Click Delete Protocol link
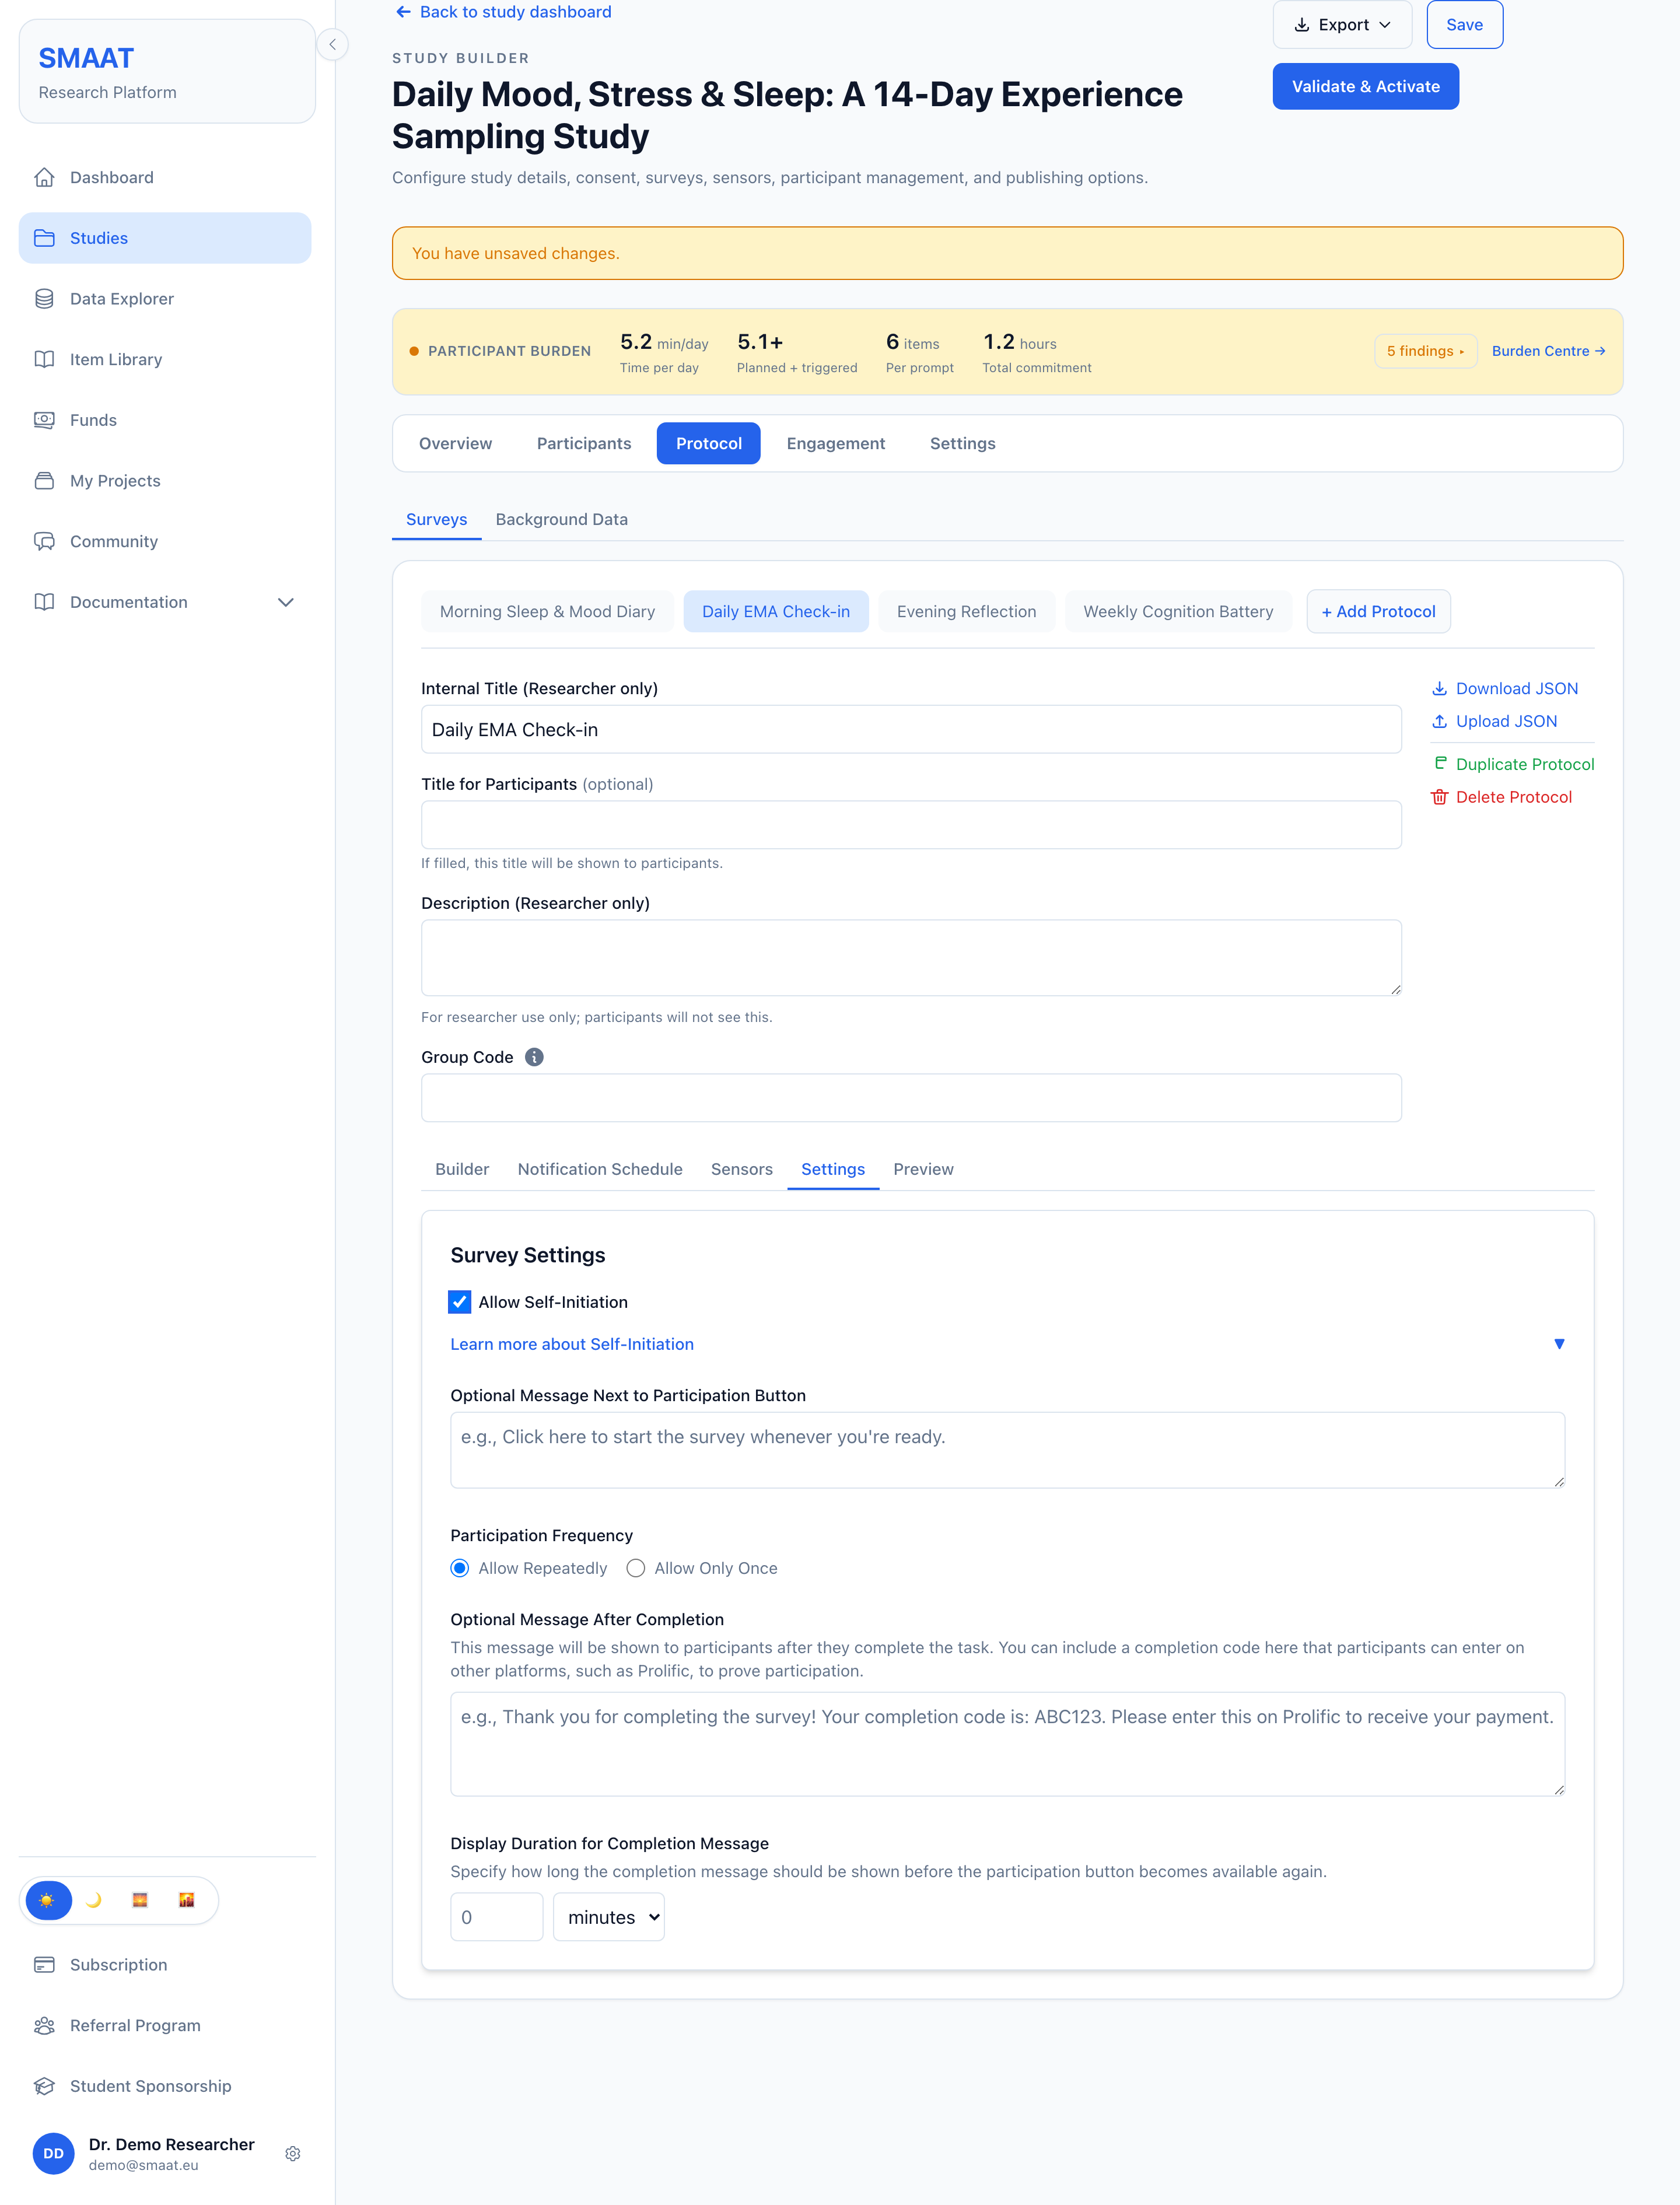Image resolution: width=1680 pixels, height=2205 pixels. (x=1502, y=797)
